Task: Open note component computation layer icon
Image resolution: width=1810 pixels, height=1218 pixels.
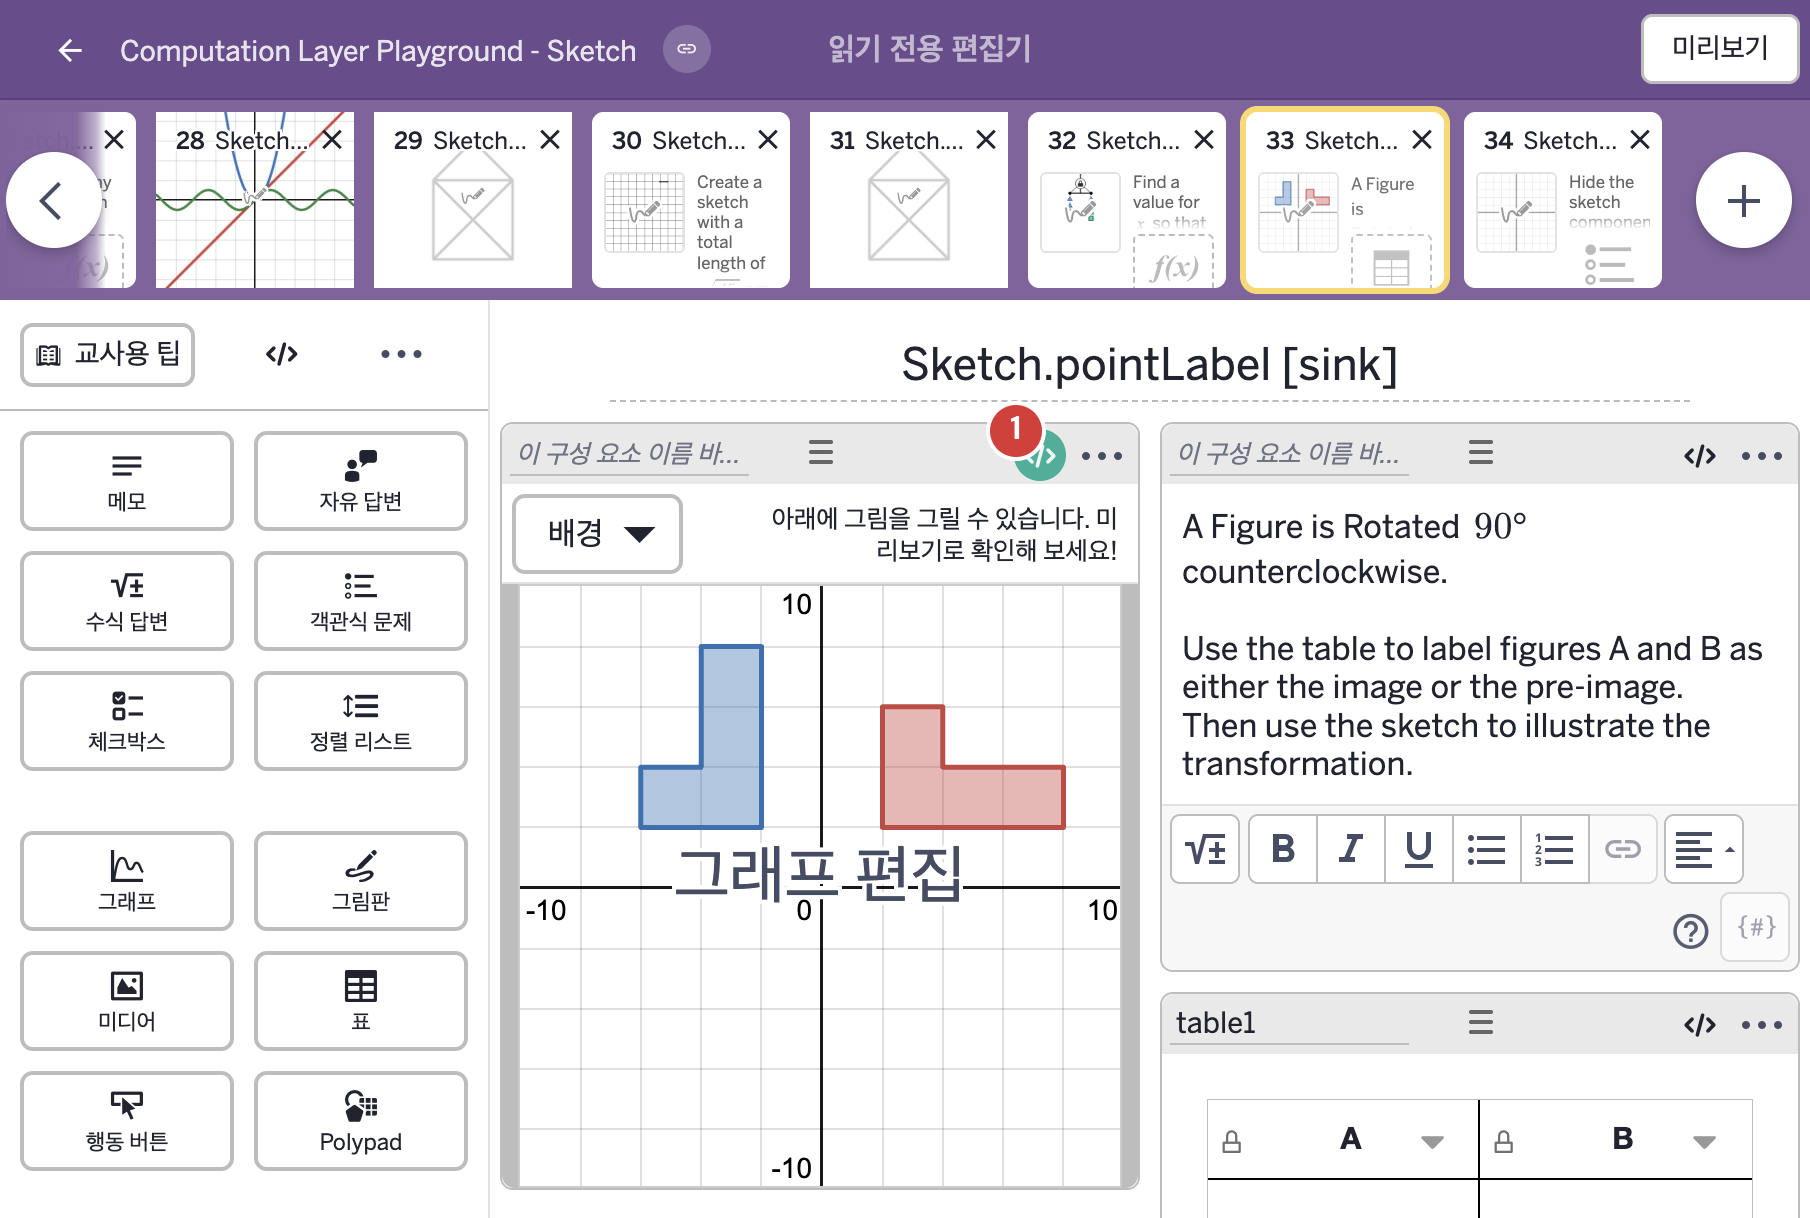Action: coord(1700,456)
